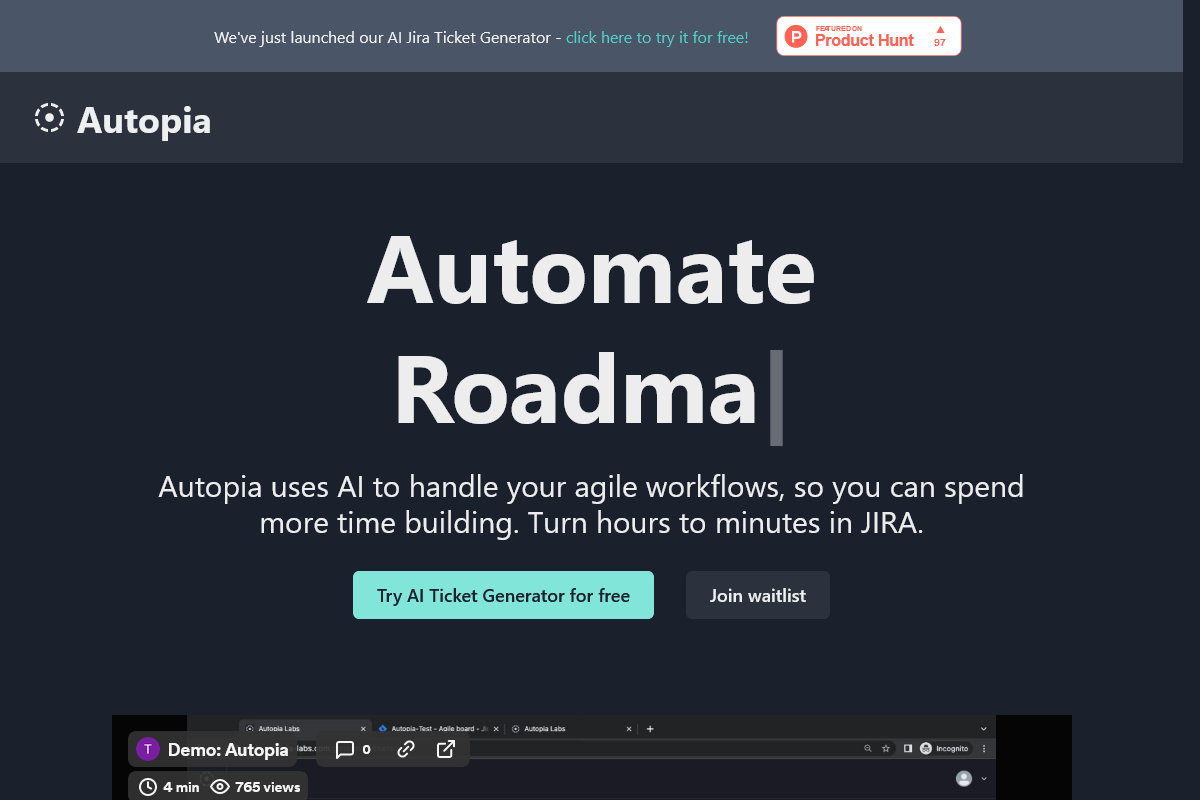Expand the profile avatar chevron in the demo
Image resolution: width=1200 pixels, height=800 pixels.
[983, 779]
